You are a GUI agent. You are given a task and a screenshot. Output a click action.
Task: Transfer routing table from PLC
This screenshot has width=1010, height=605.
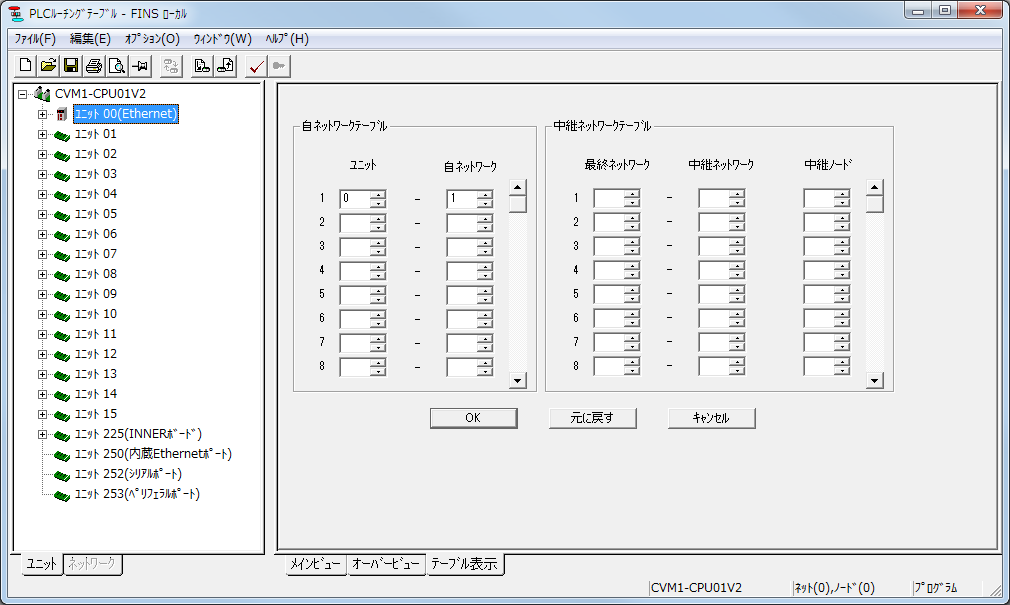[225, 65]
